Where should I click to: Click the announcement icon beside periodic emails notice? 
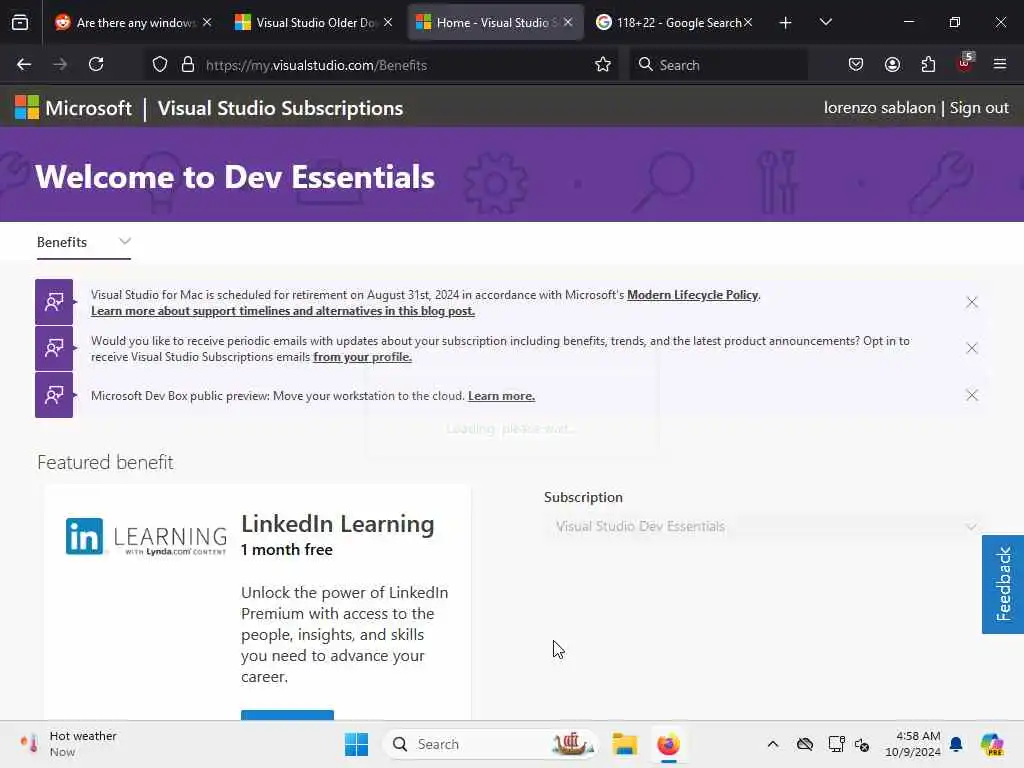click(x=54, y=348)
